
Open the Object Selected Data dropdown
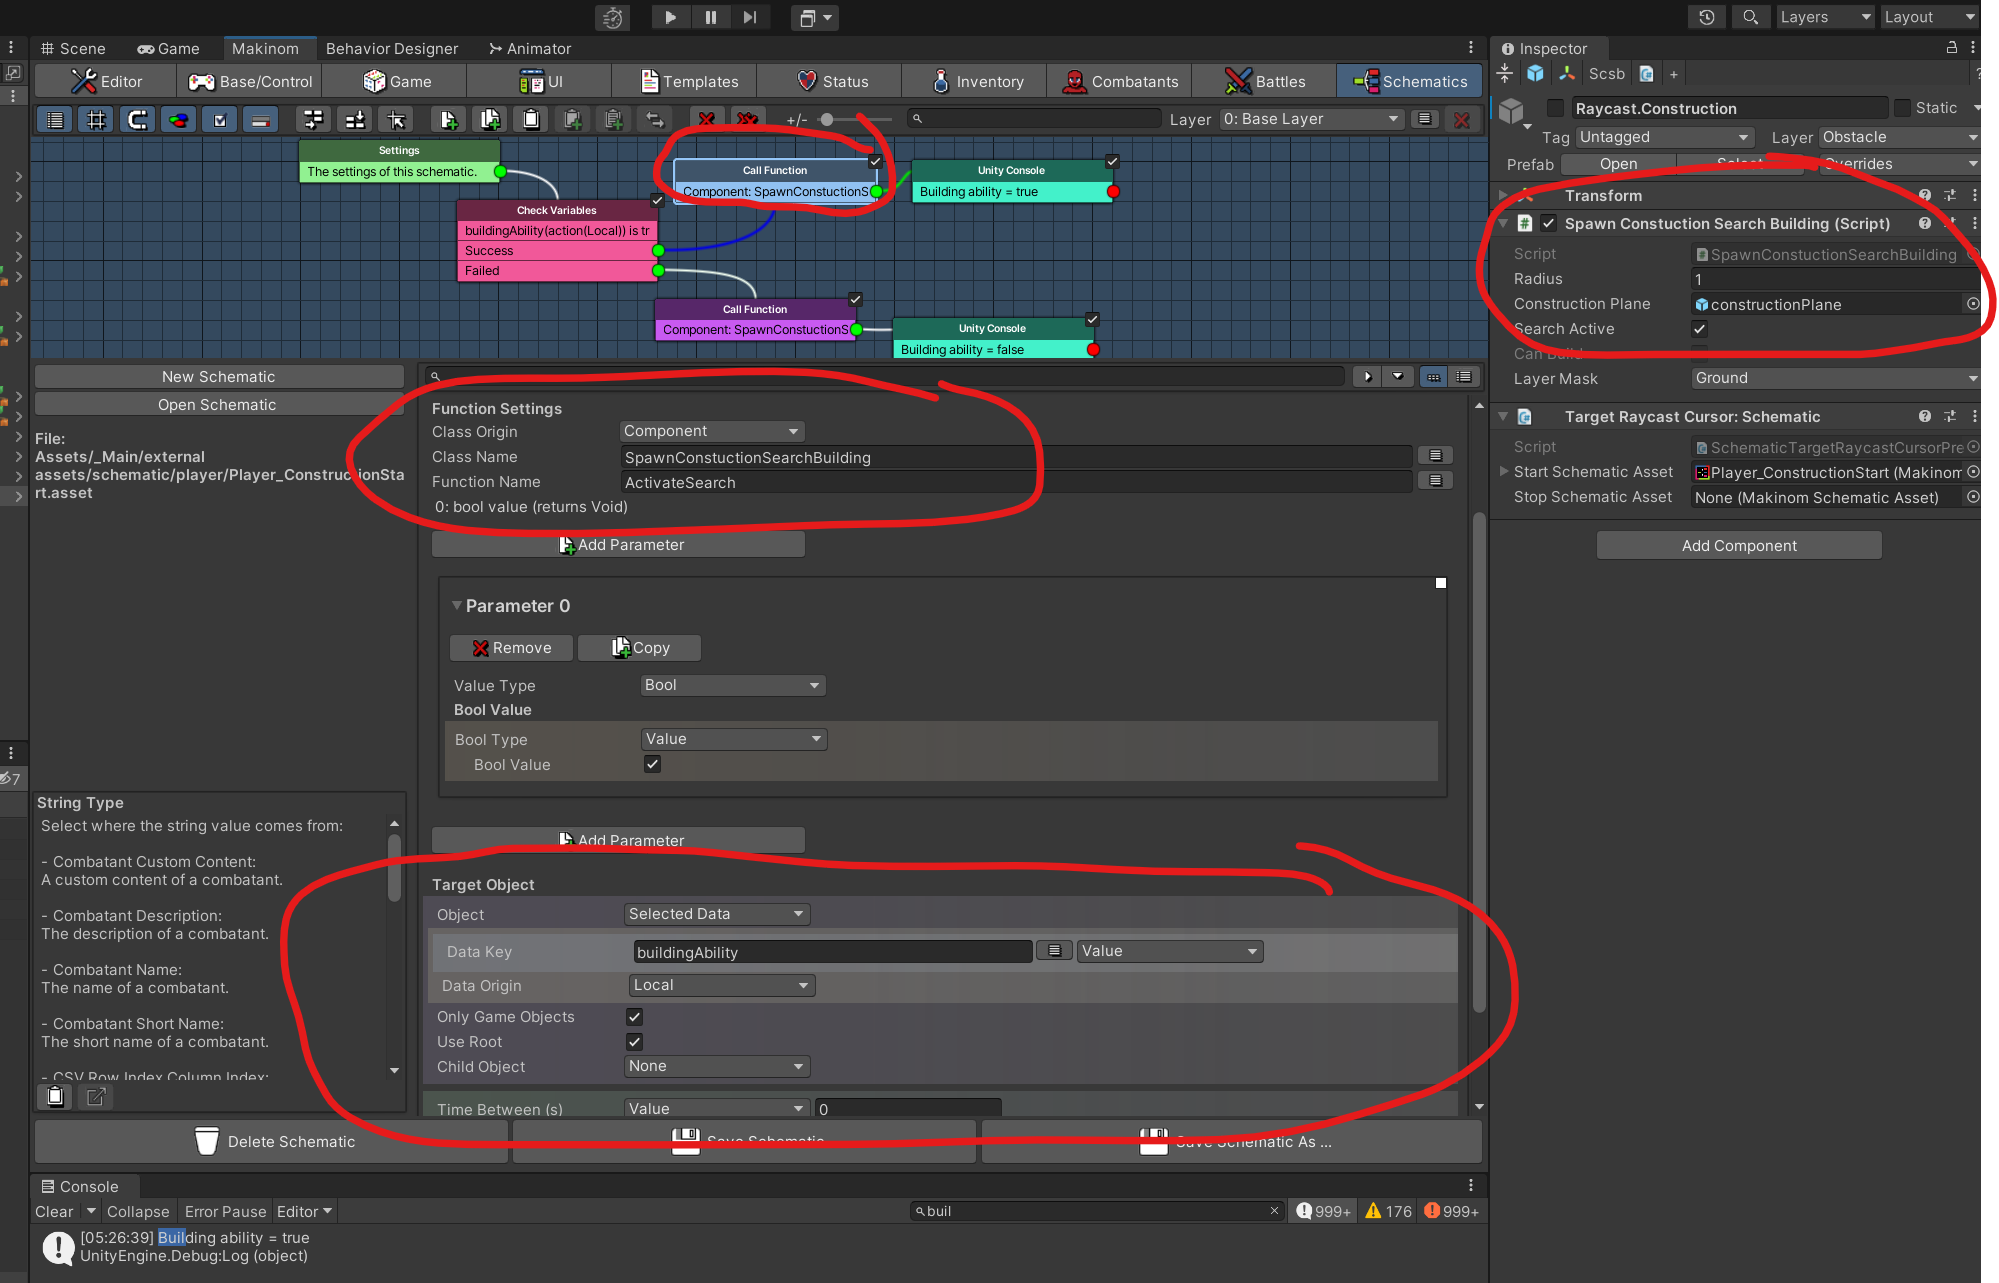point(717,914)
